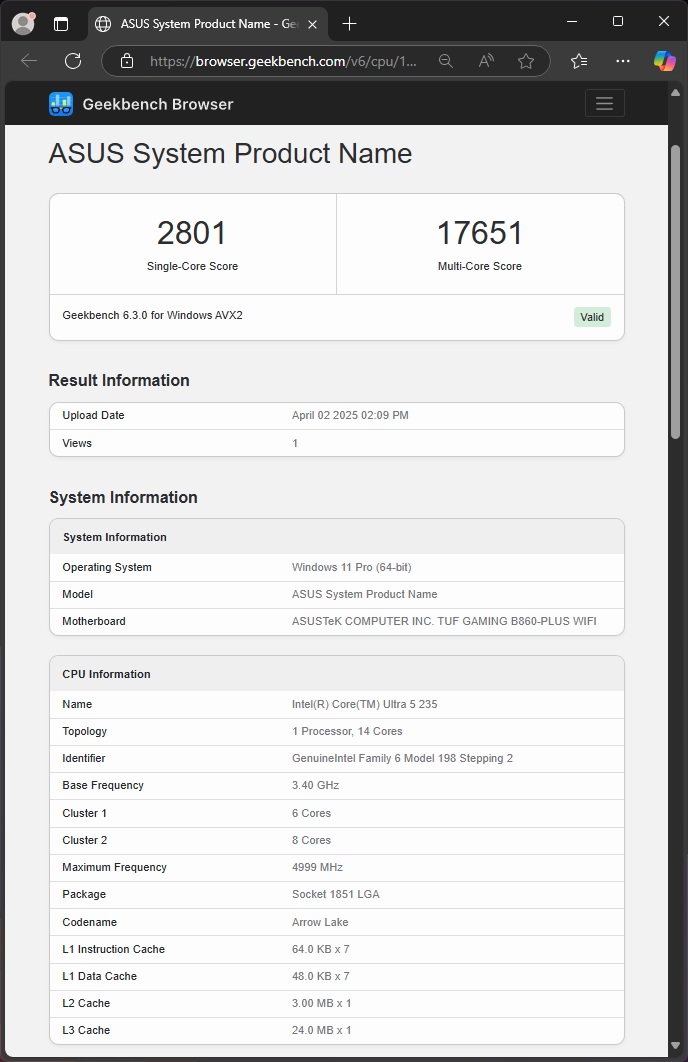Expand the hamburger navigation menu
This screenshot has height=1062, width=688.
[605, 104]
